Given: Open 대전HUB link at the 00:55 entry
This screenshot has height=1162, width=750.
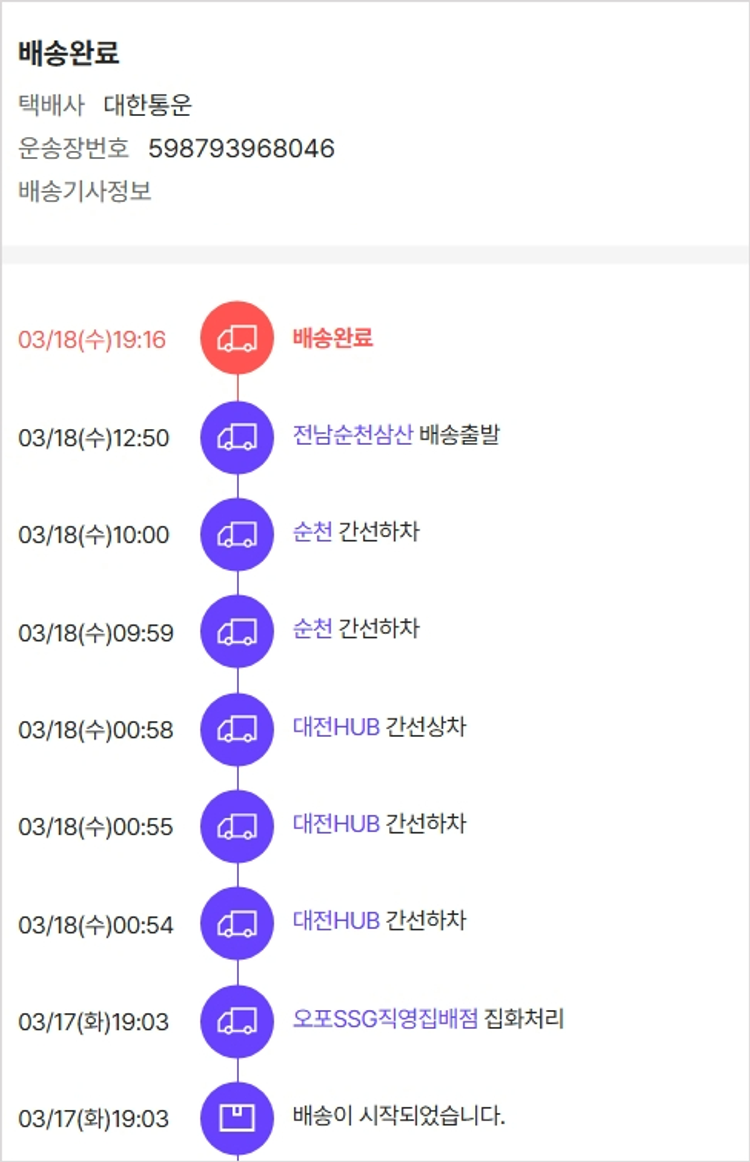Looking at the screenshot, I should 336,824.
